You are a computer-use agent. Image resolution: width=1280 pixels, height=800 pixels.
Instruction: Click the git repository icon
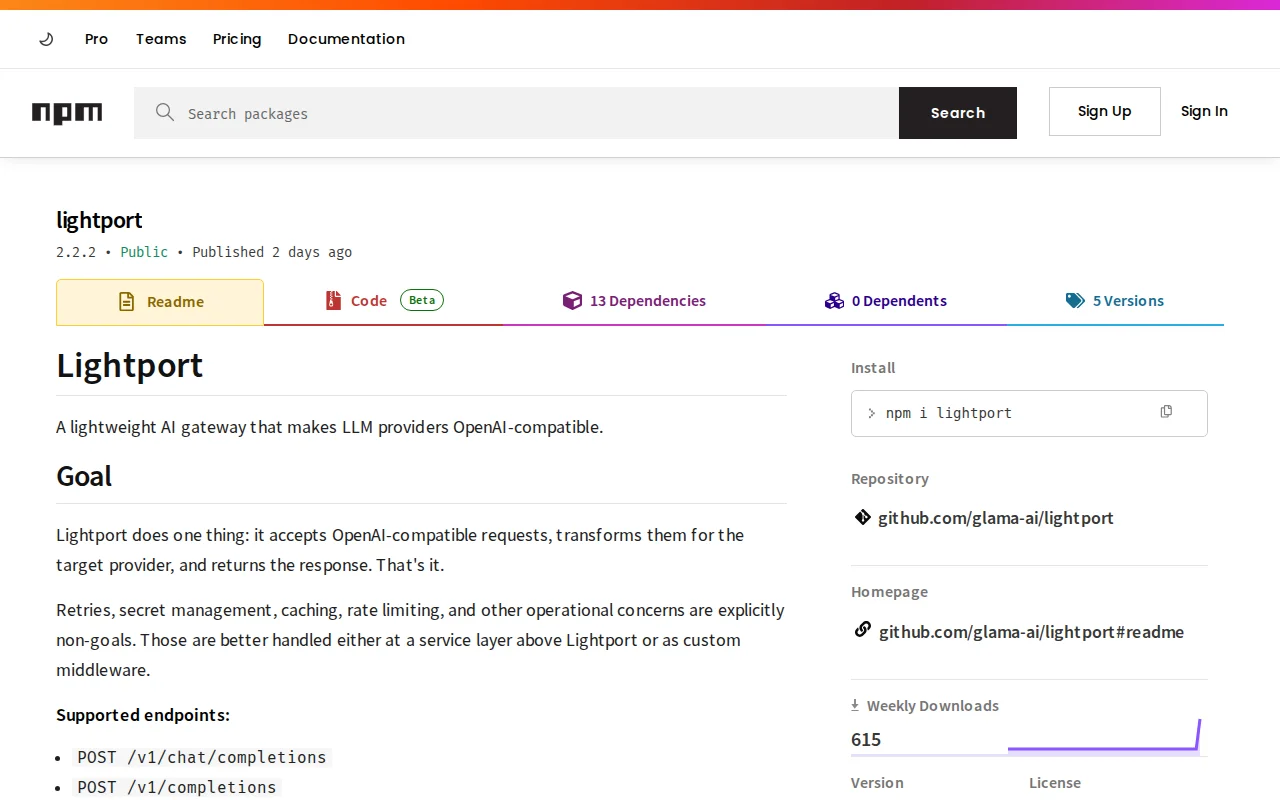pyautogui.click(x=862, y=517)
